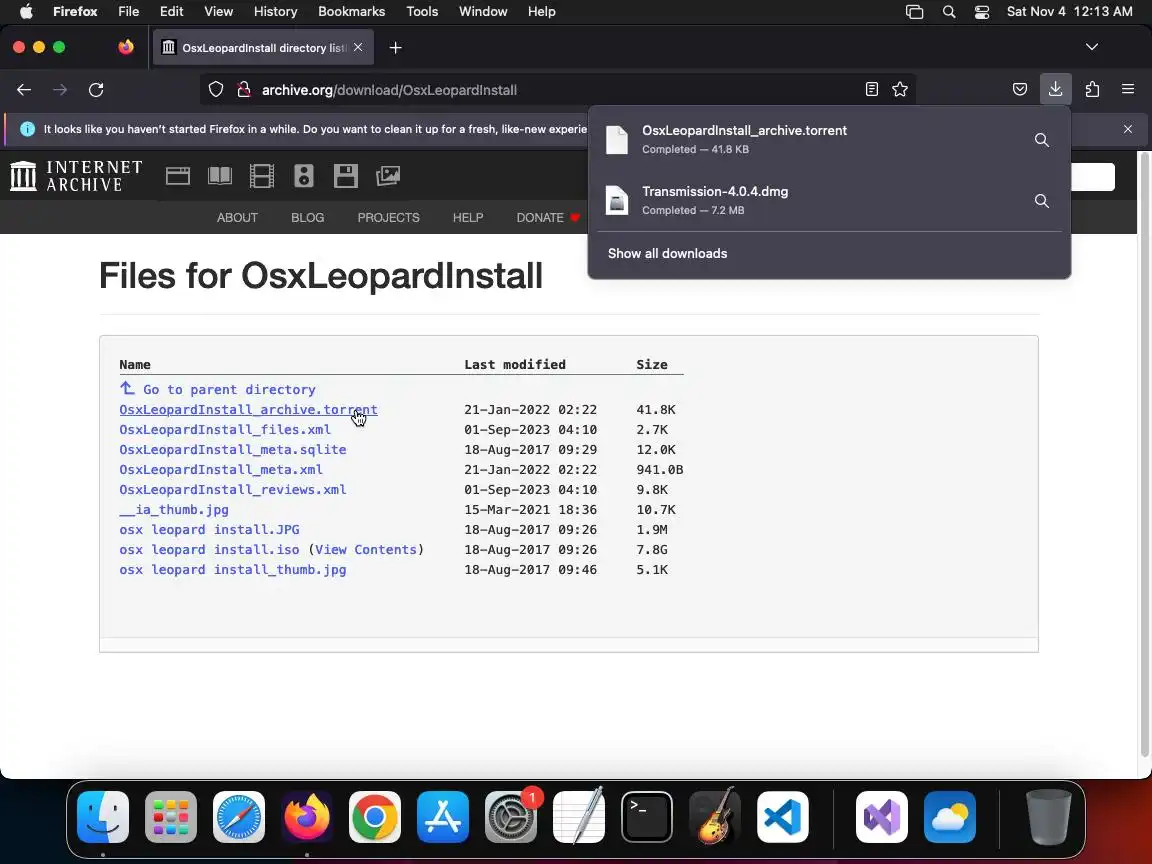
Task: Open Internet Archive images icon
Action: [388, 176]
